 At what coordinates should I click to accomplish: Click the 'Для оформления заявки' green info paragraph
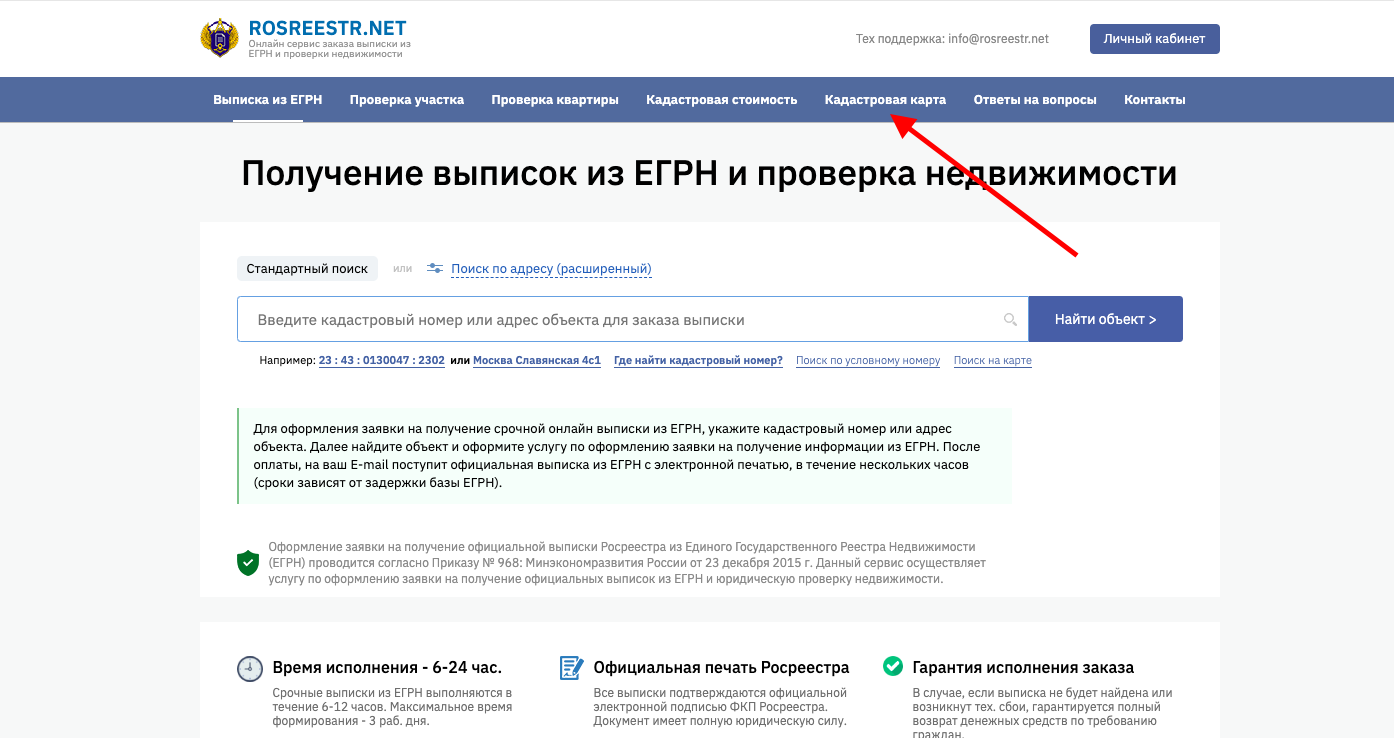[625, 456]
